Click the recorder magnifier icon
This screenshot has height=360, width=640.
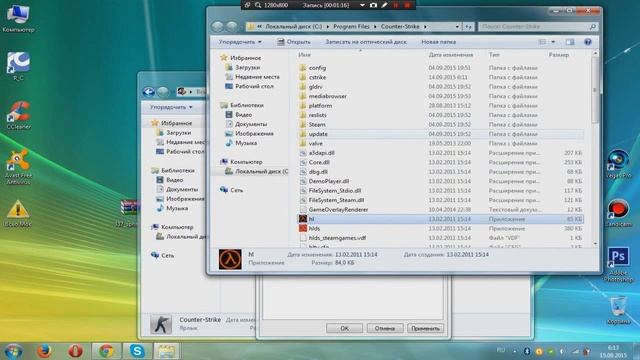[x=258, y=5]
